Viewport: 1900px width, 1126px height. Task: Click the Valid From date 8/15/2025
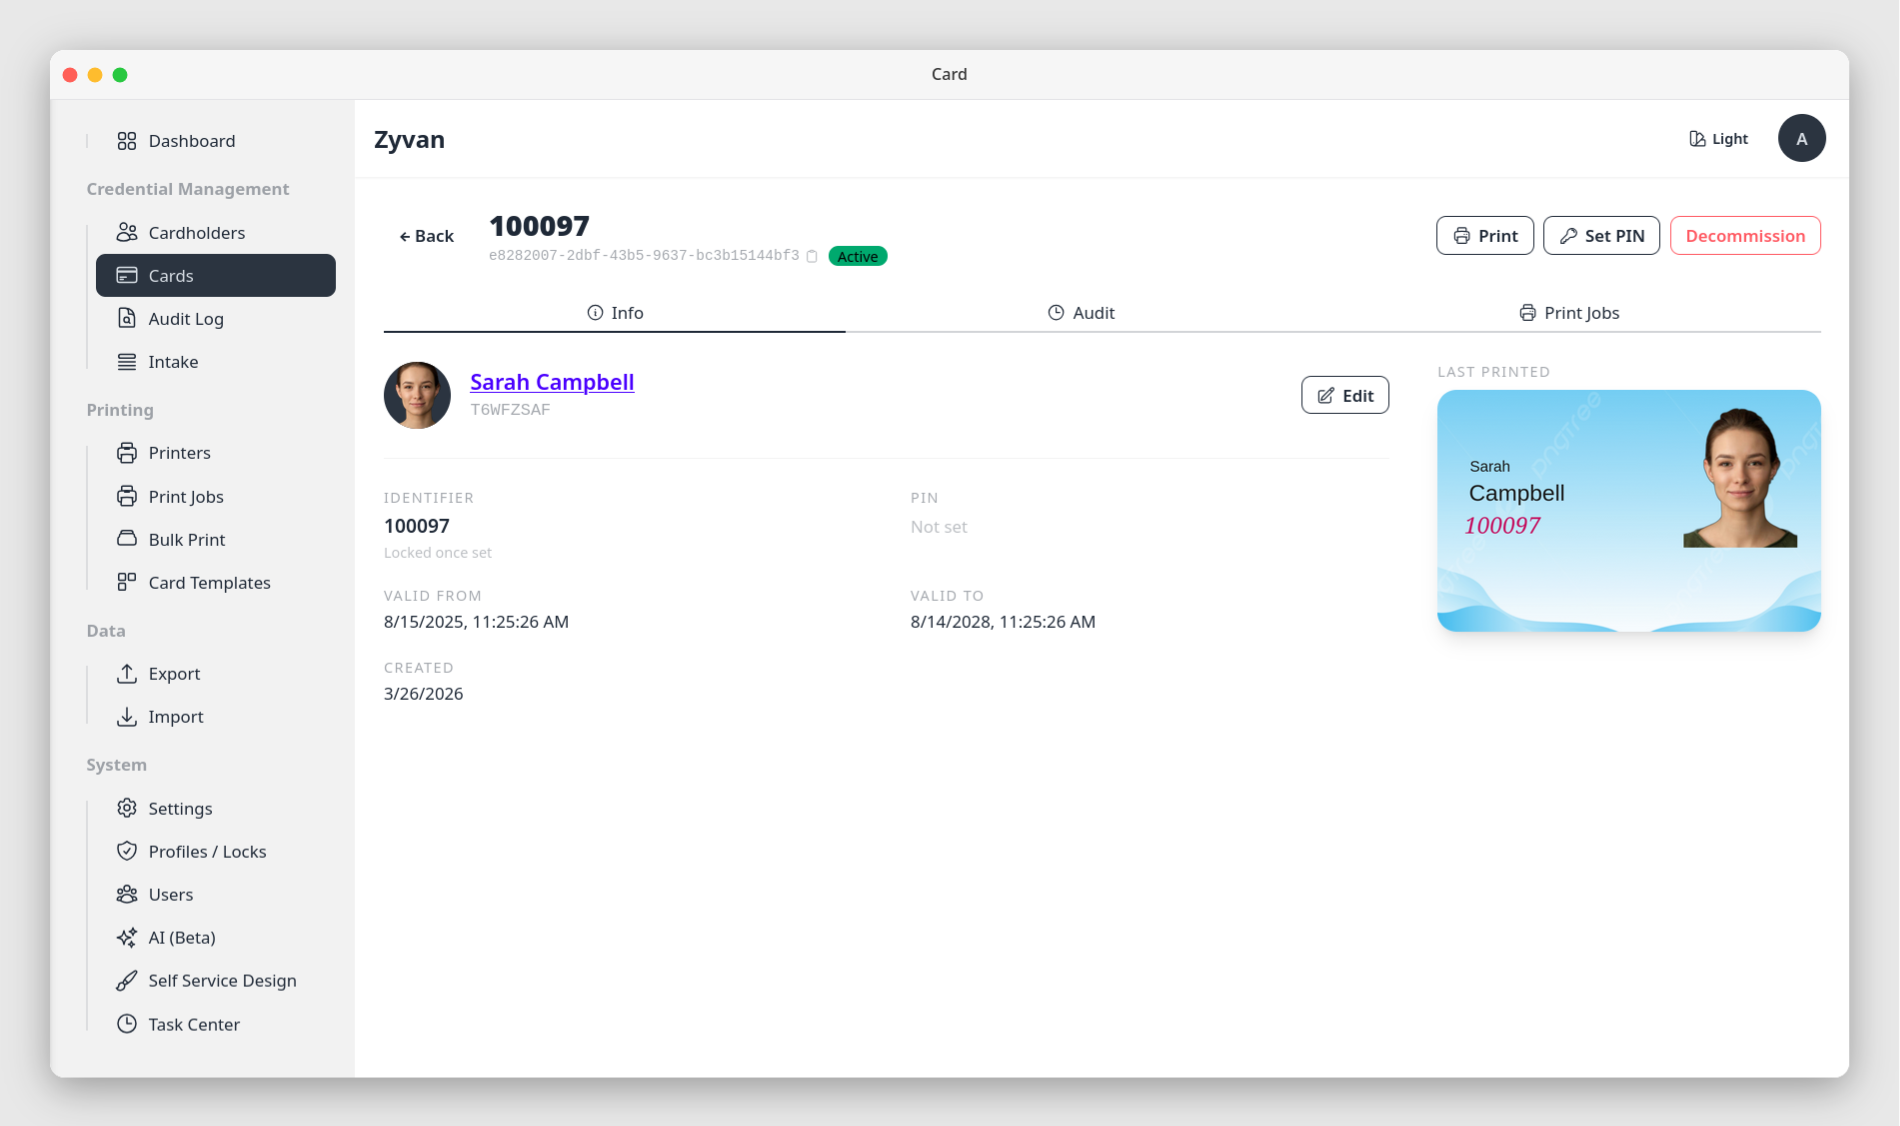[x=476, y=622]
